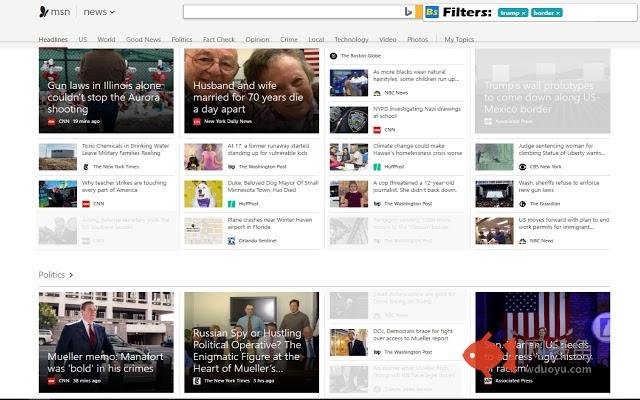The image size is (640, 400).
Task: Go to the Good News tab
Action: pyautogui.click(x=143, y=39)
